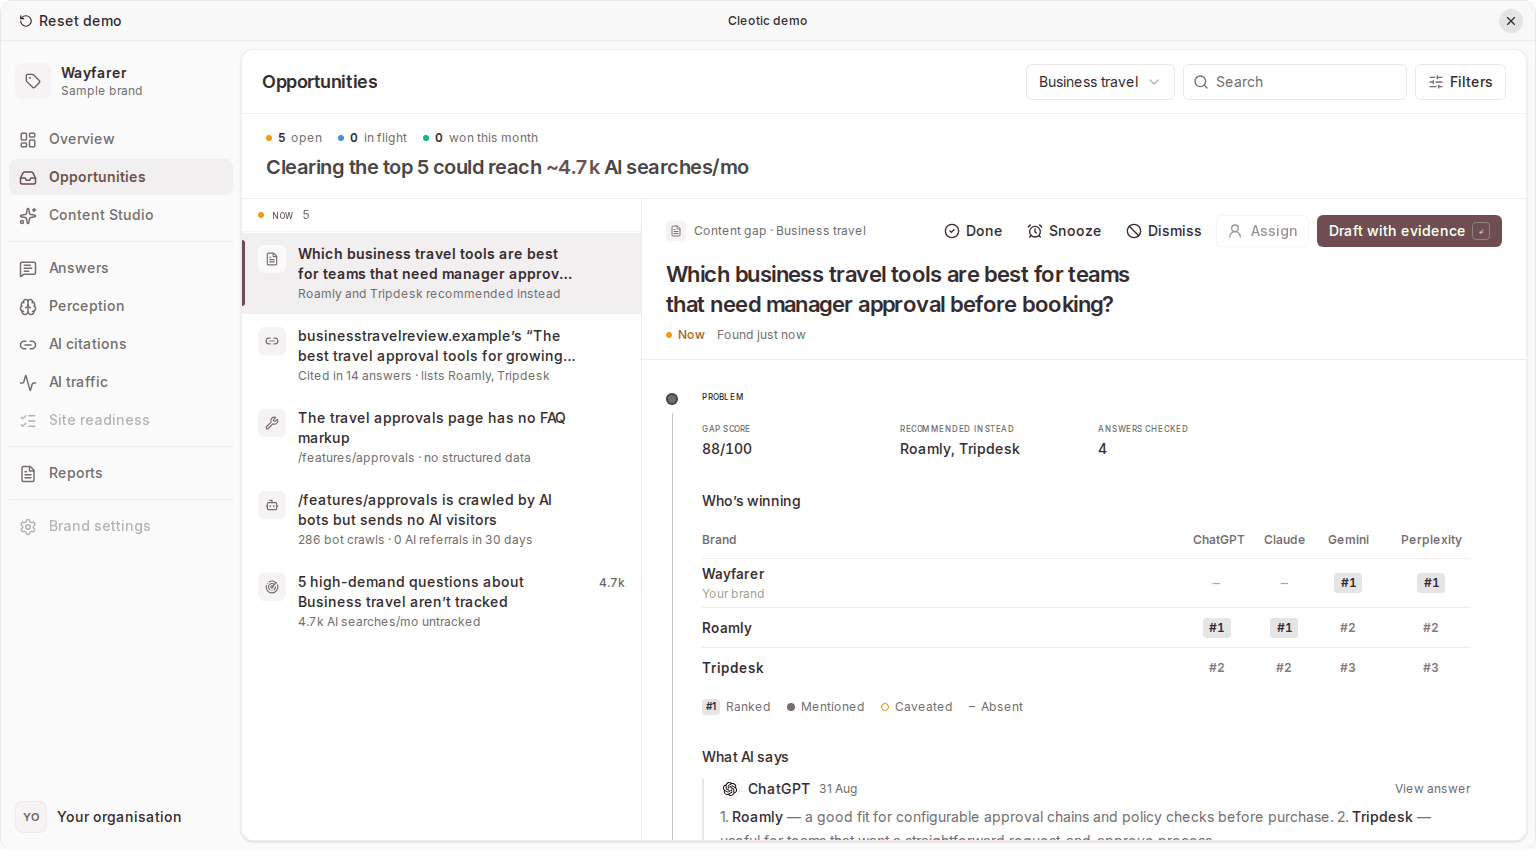The width and height of the screenshot is (1536, 851).
Task: Click the 'Roamly, Tripdesk' recommended instead value
Action: point(960,449)
